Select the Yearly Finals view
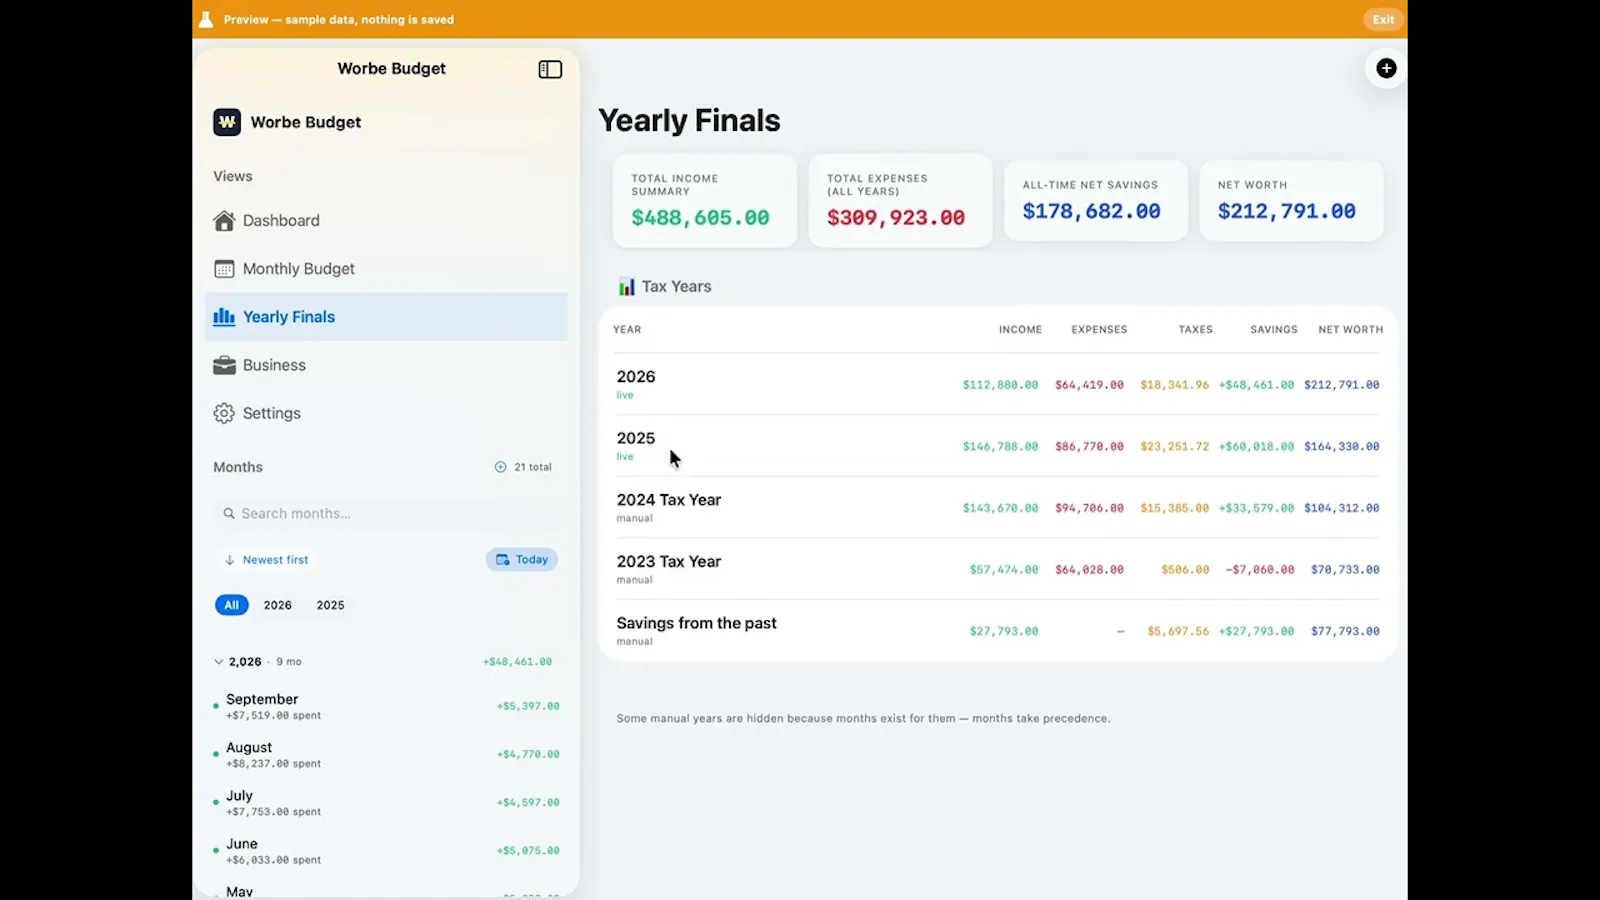 pyautogui.click(x=386, y=317)
